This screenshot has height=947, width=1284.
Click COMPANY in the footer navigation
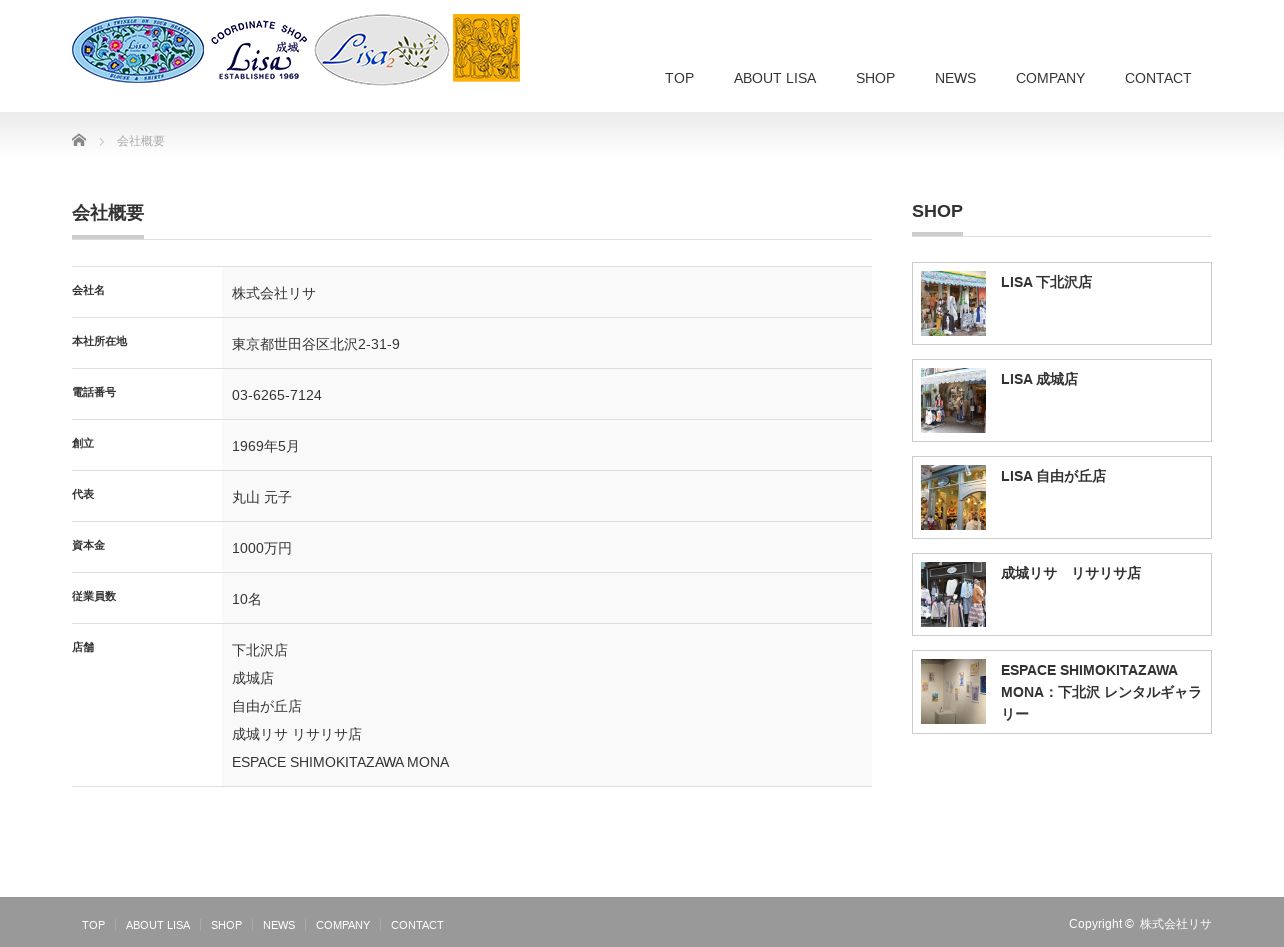point(343,925)
